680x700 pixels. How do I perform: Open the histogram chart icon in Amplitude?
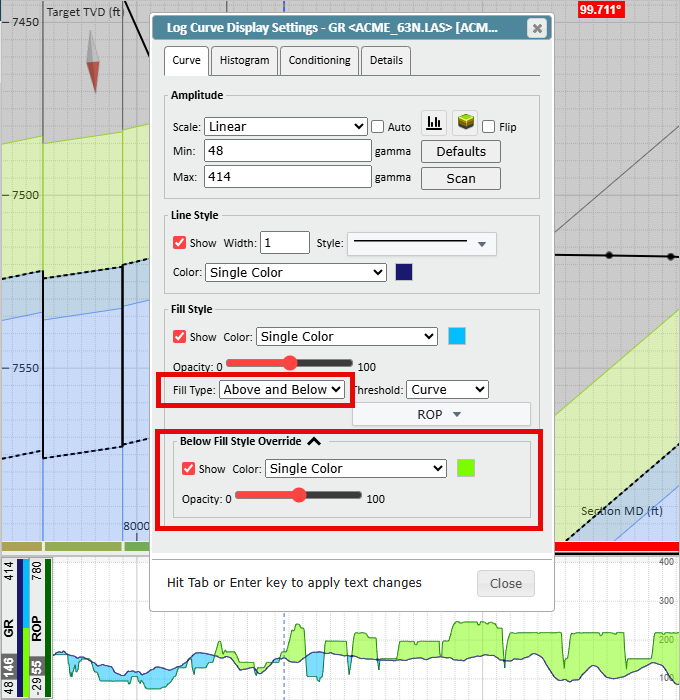click(x=434, y=122)
